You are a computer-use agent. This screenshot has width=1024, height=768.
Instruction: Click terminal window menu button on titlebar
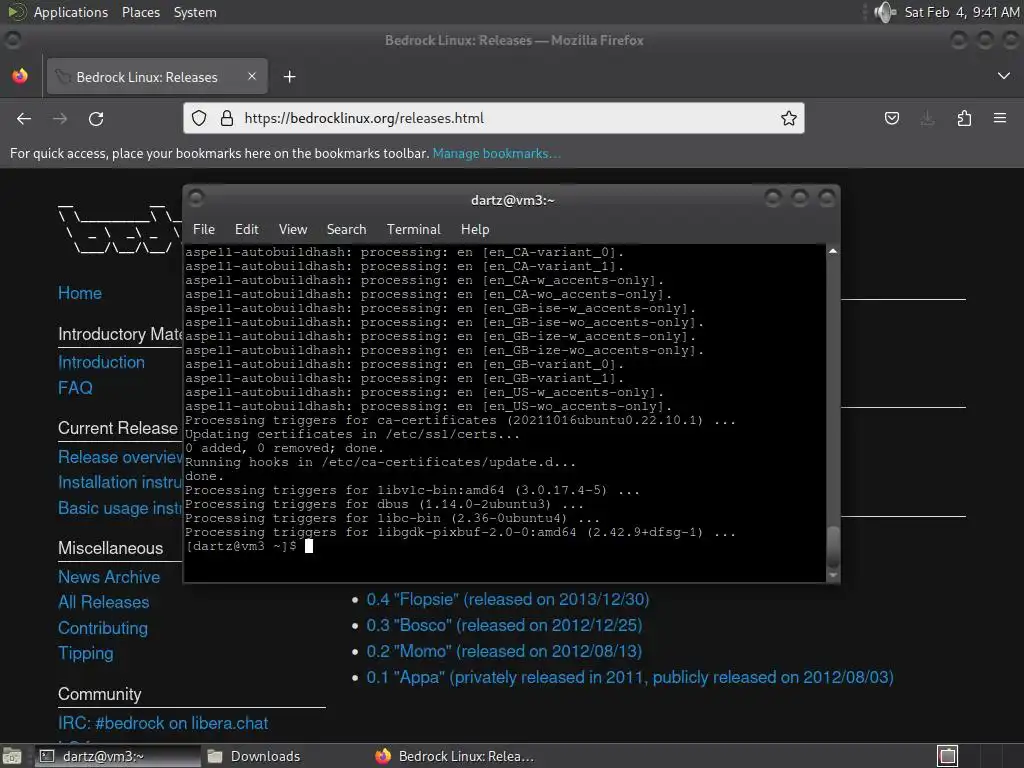coord(196,197)
